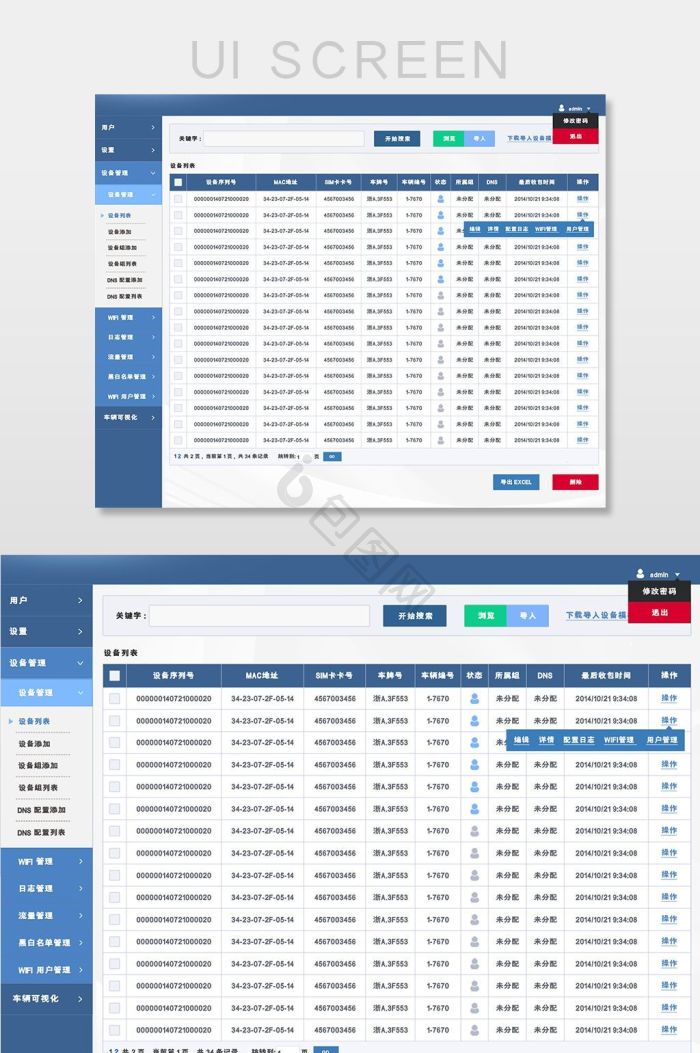Click the GO page-jump button in the small preview
The width and height of the screenshot is (700, 1053).
[332, 457]
